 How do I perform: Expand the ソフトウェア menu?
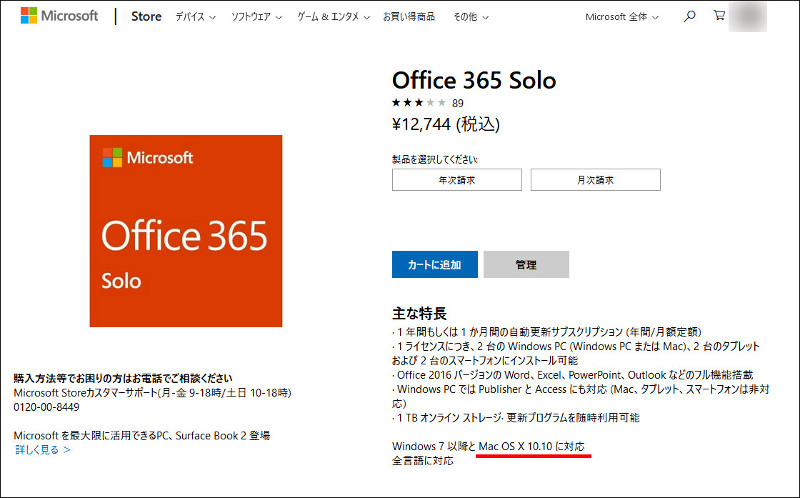(x=256, y=17)
